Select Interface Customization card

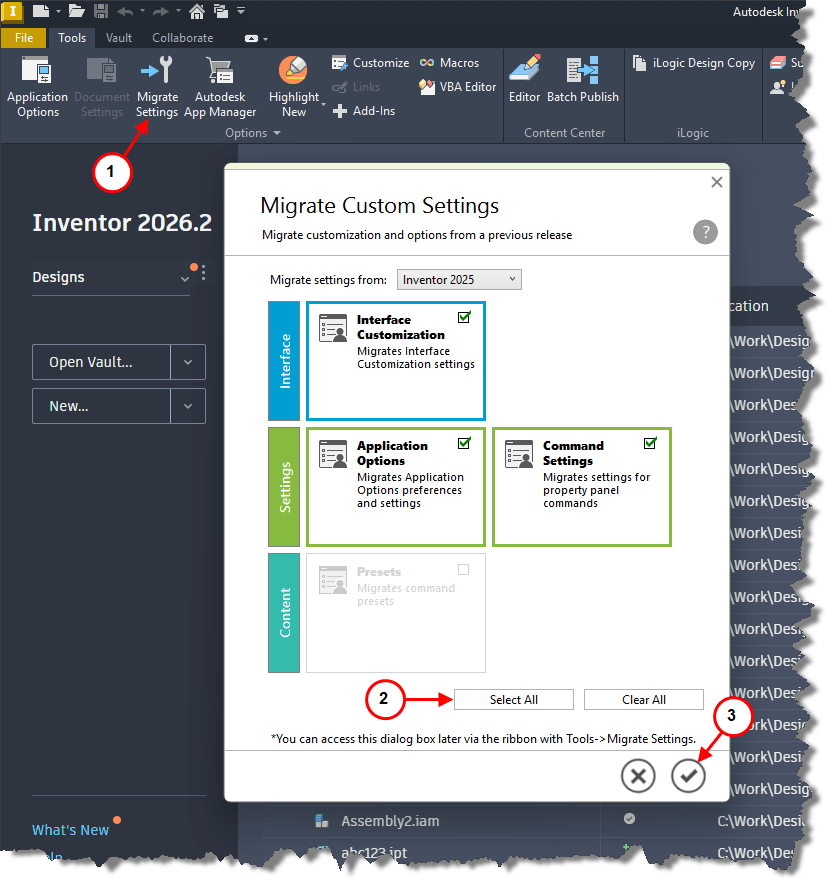(x=396, y=361)
